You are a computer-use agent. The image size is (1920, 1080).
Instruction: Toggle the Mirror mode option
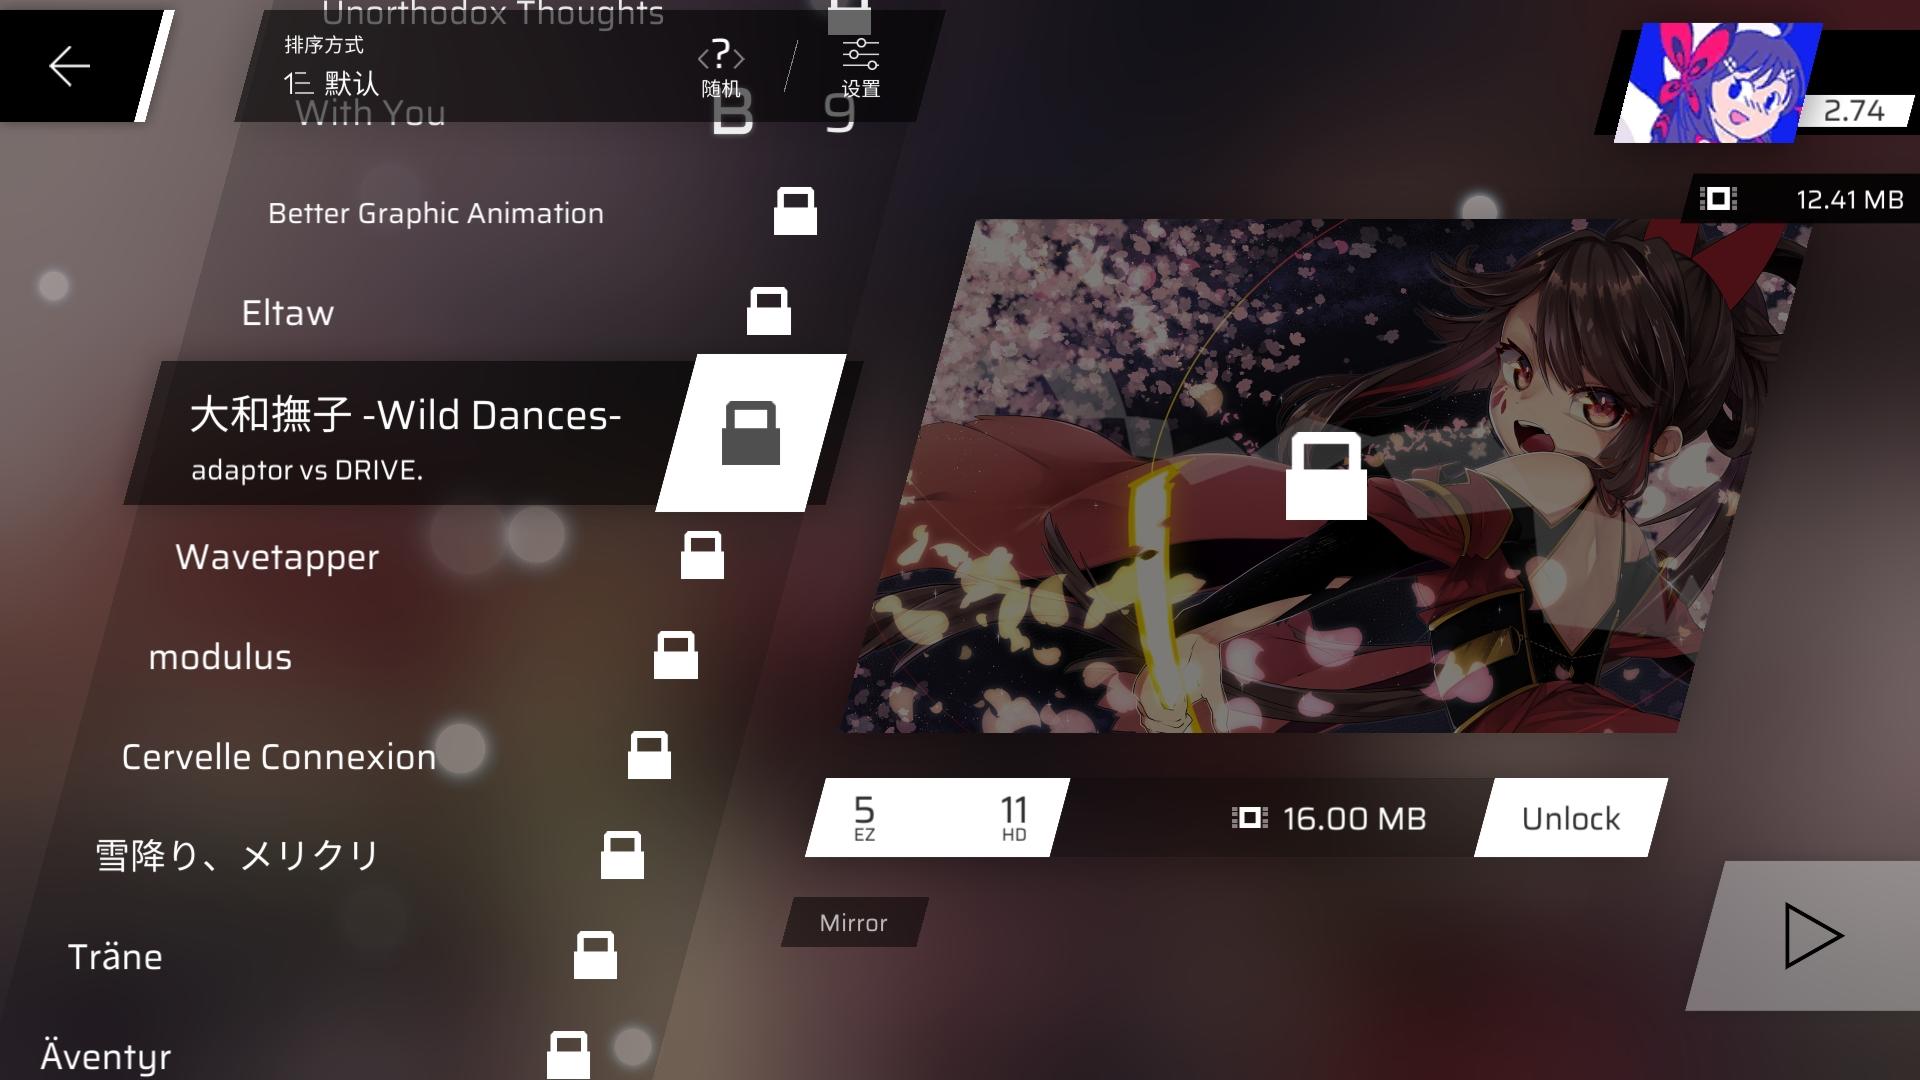pyautogui.click(x=853, y=922)
